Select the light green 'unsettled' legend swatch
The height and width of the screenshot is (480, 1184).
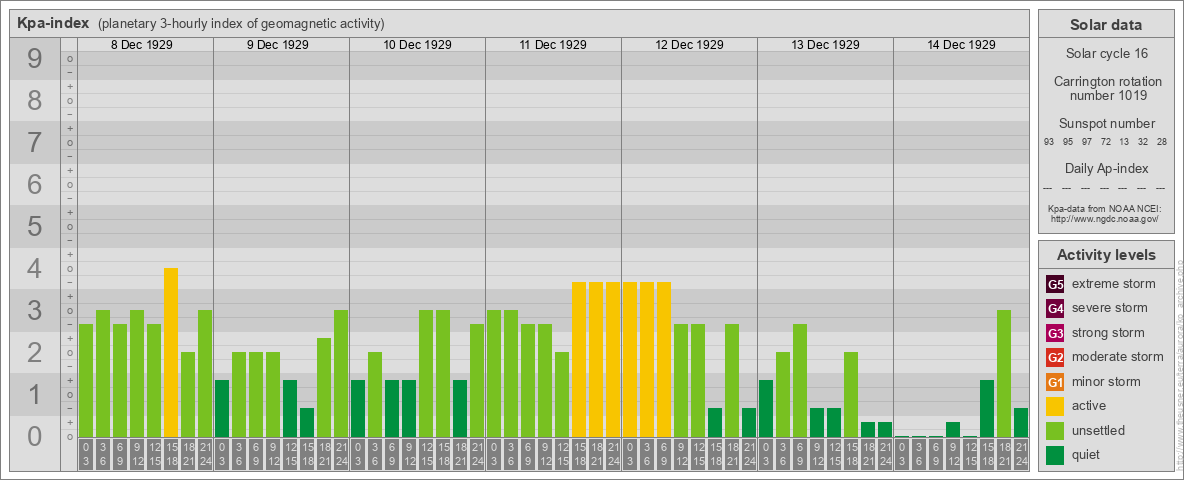[x=1055, y=431]
